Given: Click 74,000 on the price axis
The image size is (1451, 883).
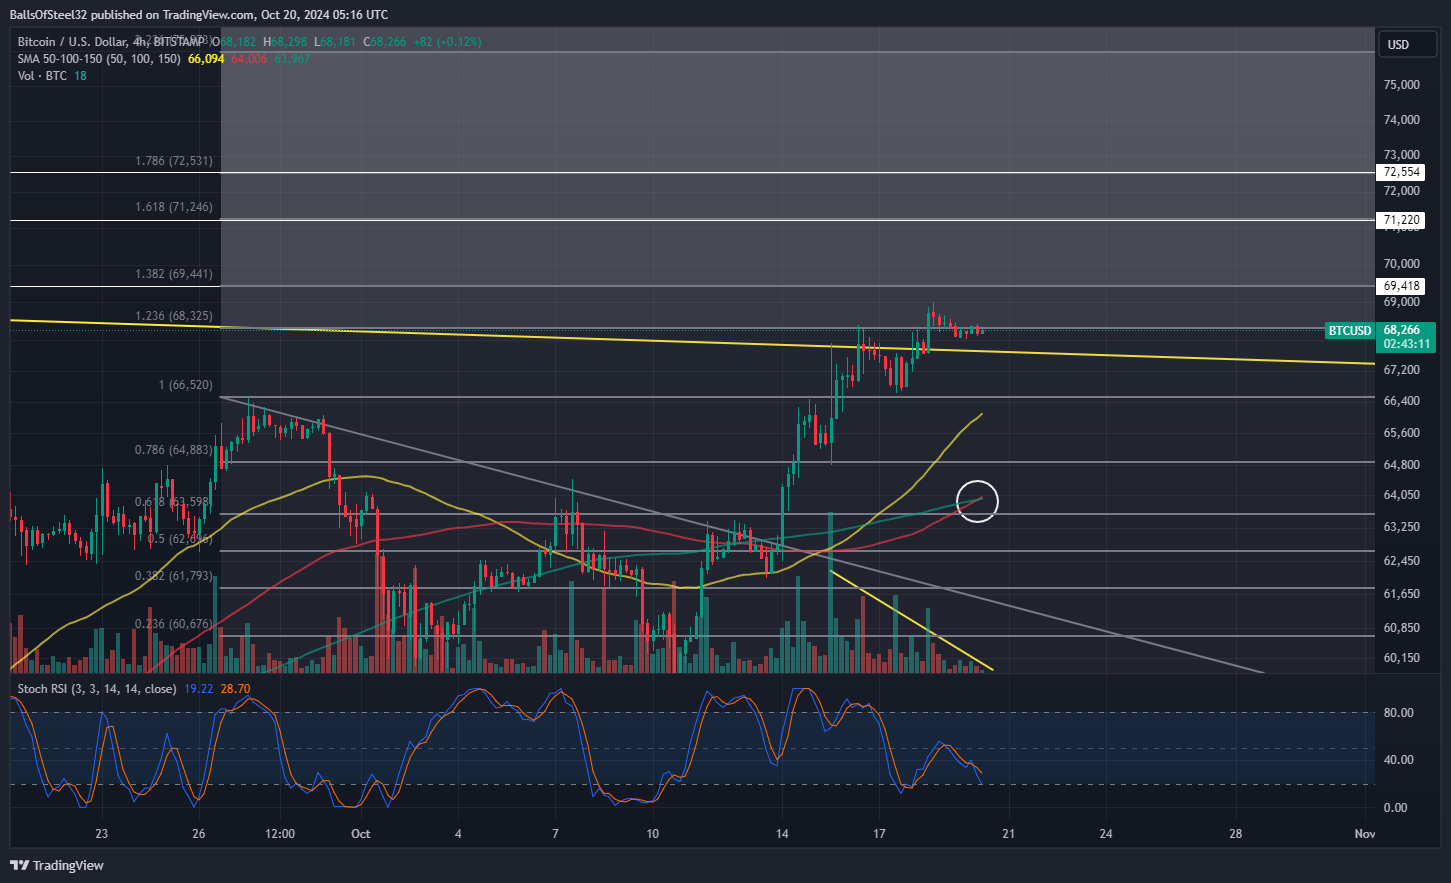Looking at the screenshot, I should (x=1401, y=120).
